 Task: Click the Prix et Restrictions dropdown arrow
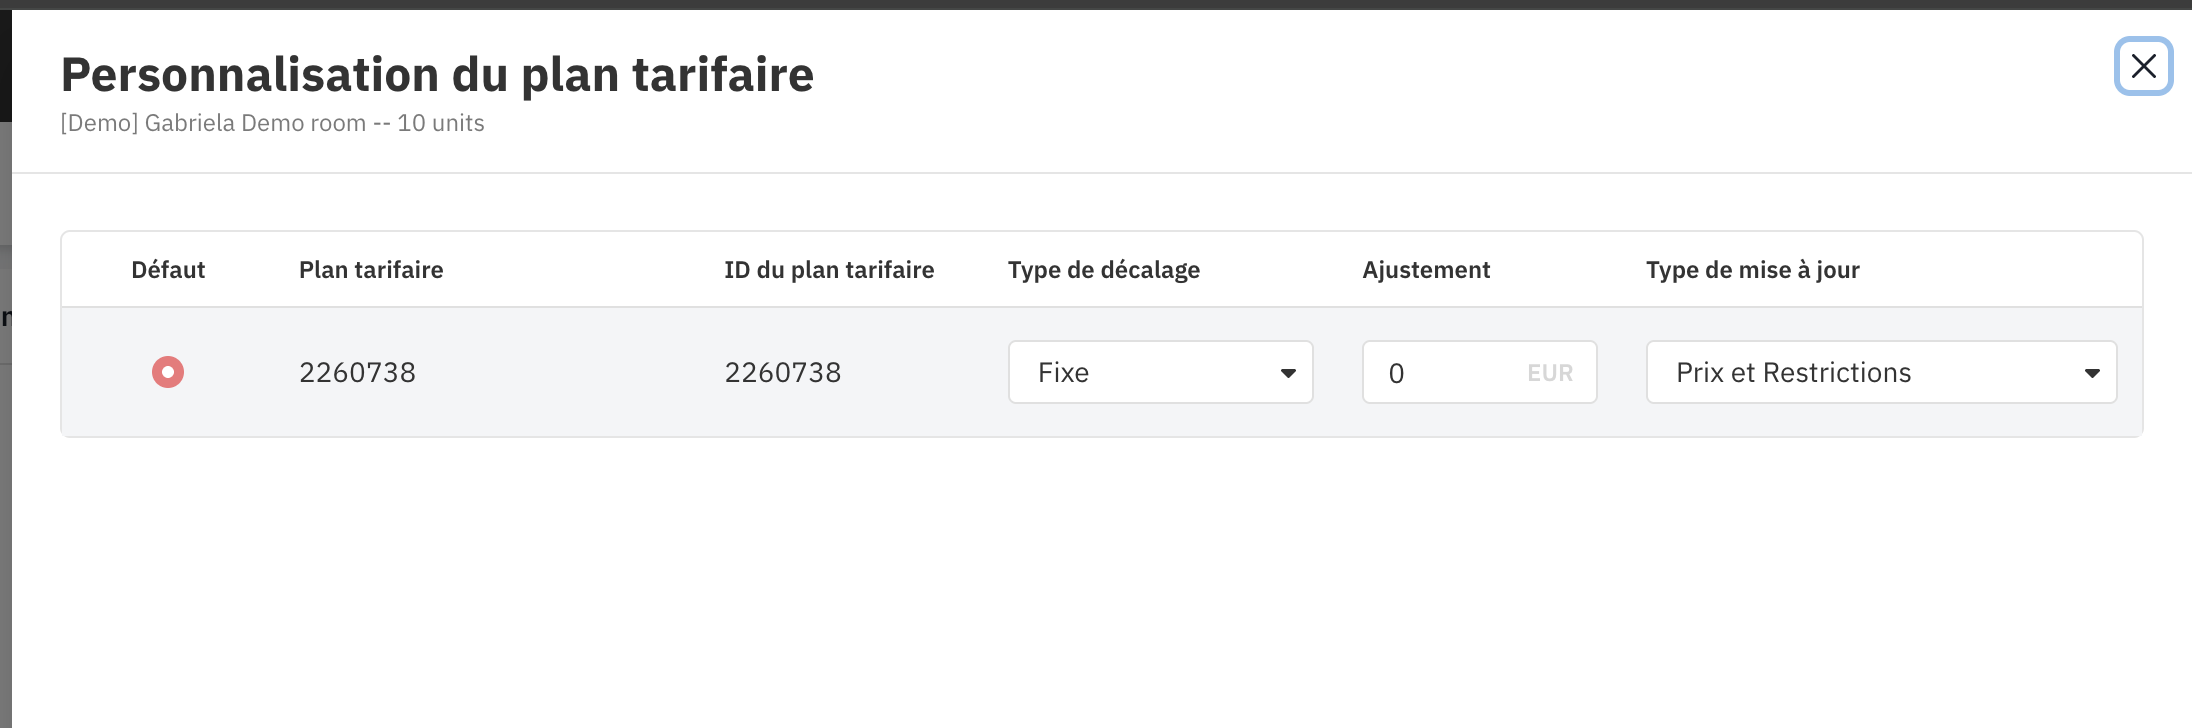(x=2091, y=373)
